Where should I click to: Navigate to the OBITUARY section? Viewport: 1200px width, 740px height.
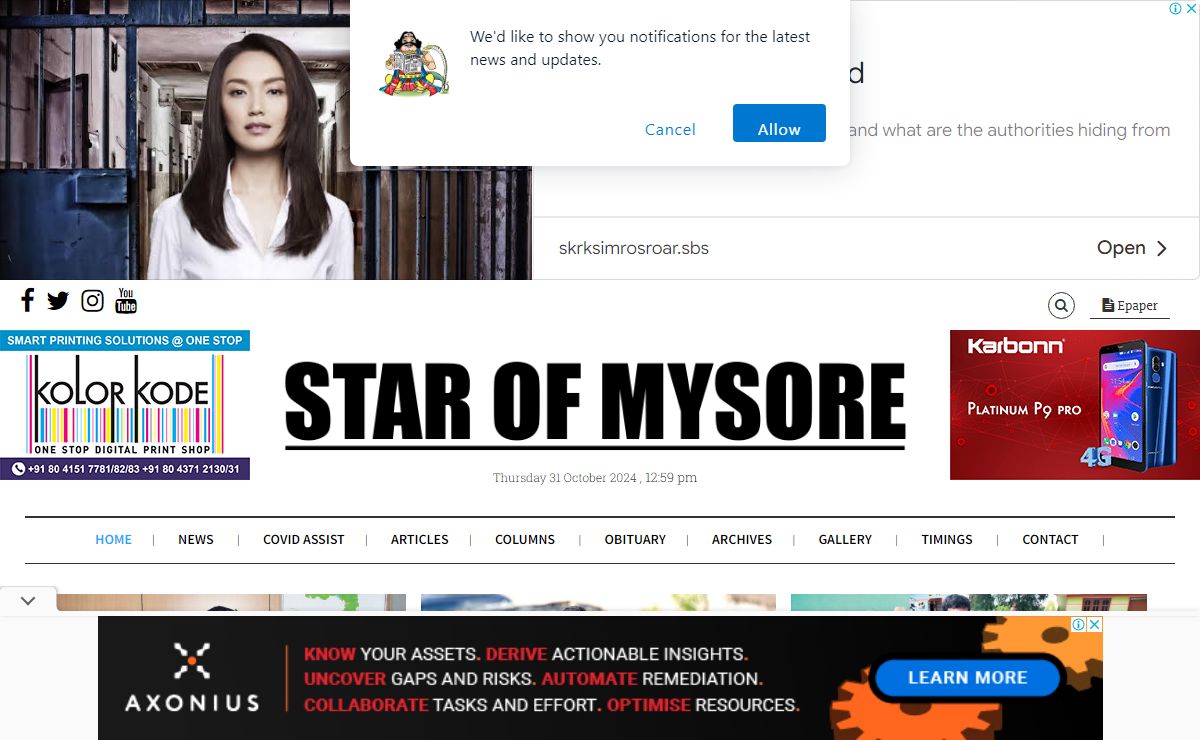pyautogui.click(x=635, y=539)
